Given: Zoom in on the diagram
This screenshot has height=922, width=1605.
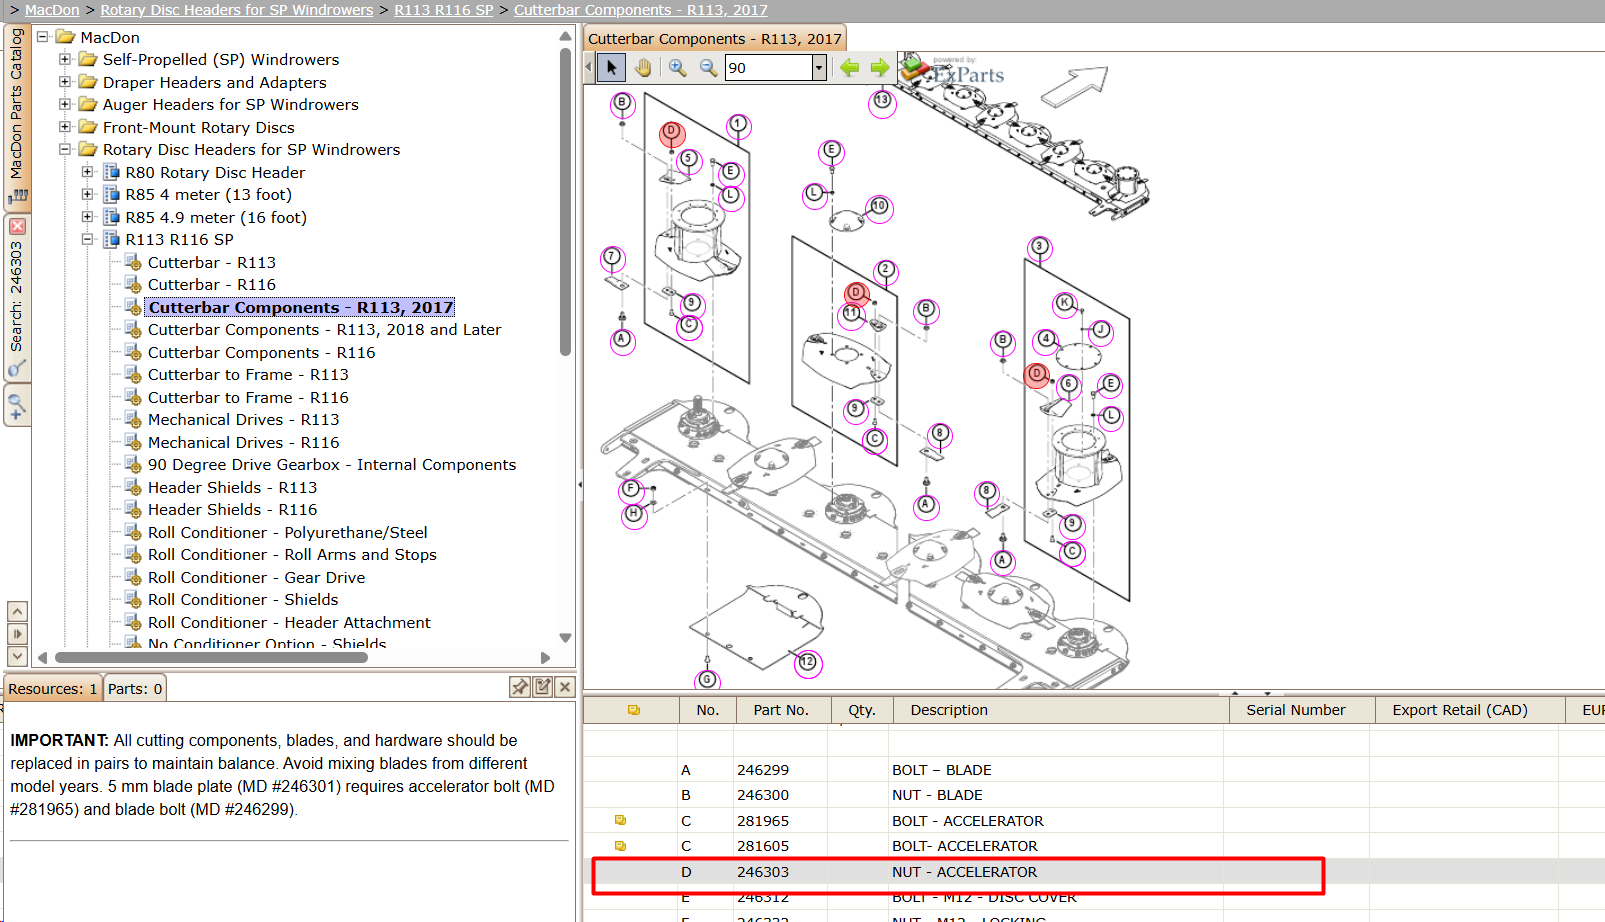Looking at the screenshot, I should (677, 68).
